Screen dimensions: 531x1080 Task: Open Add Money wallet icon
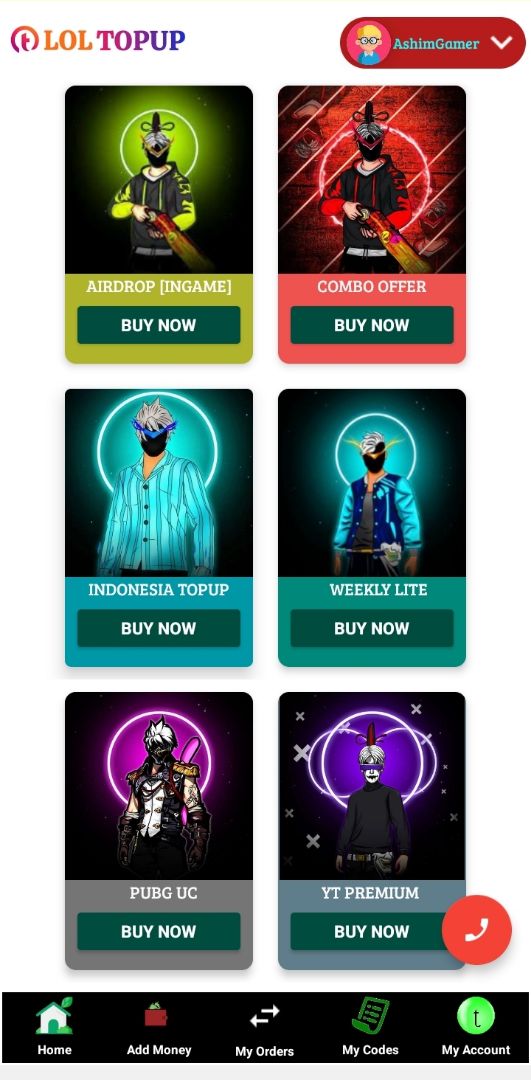[158, 1015]
